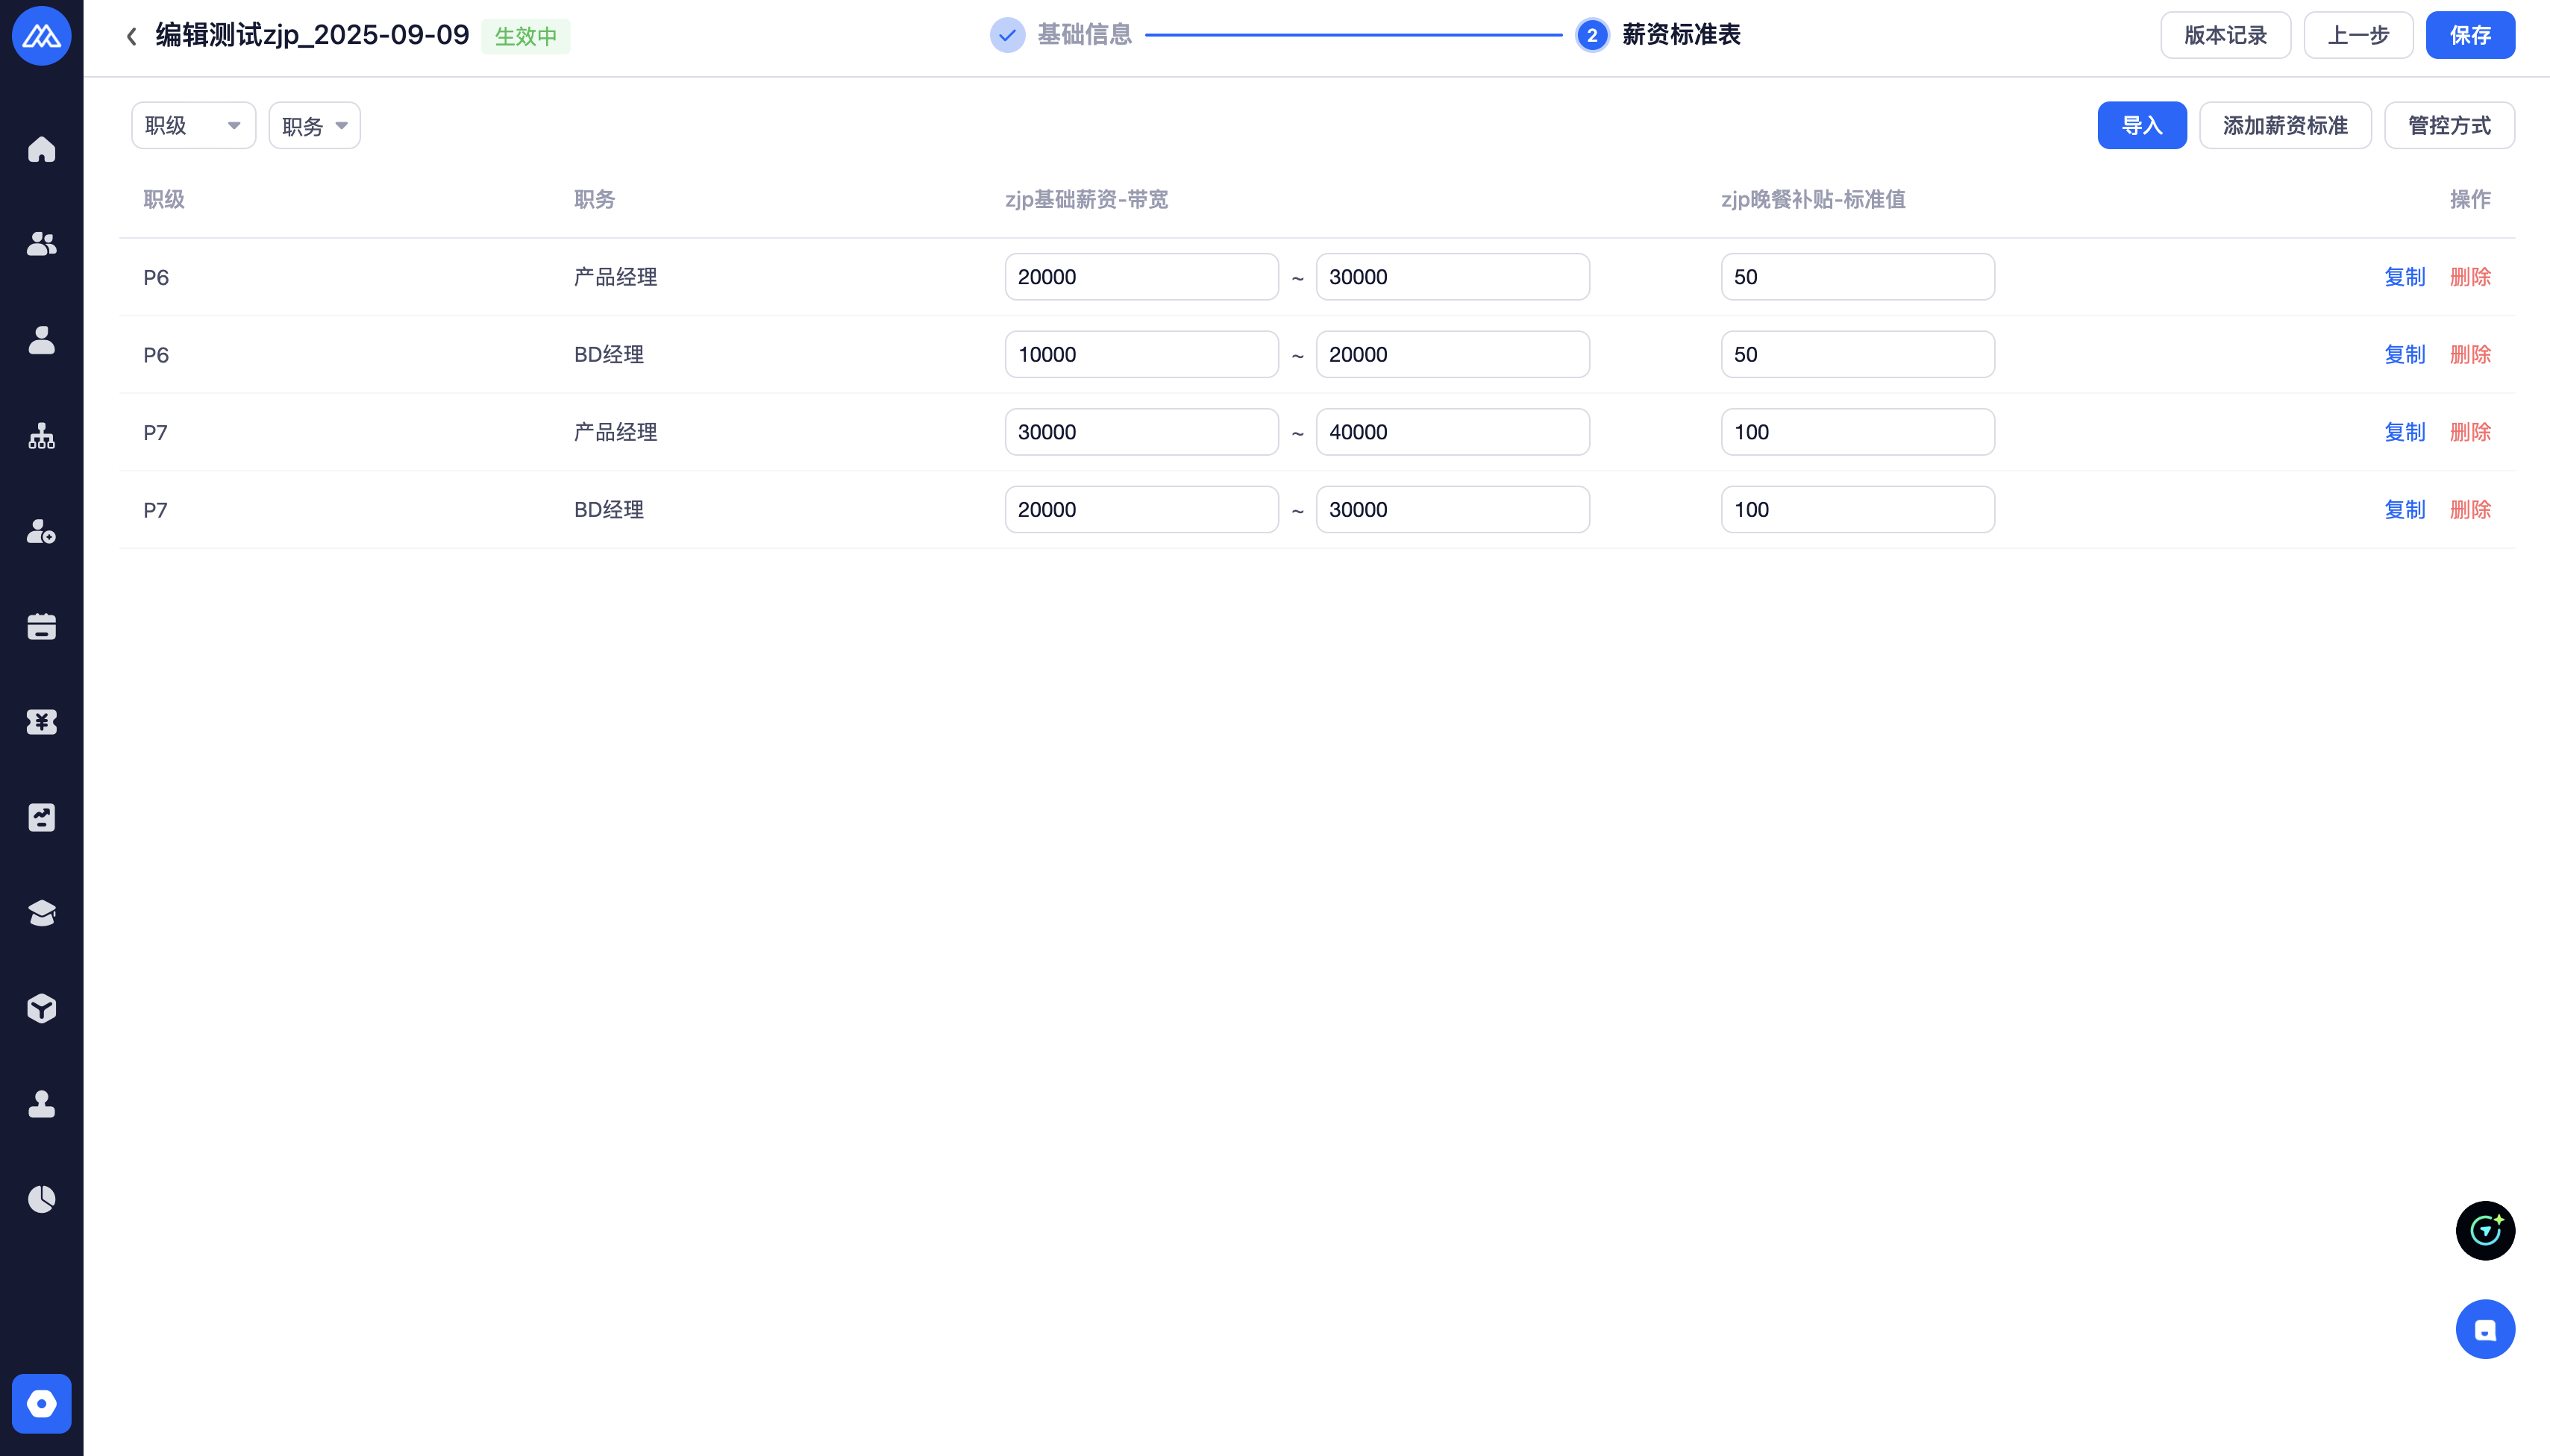Click the page title 编辑测试zjp_2025-09-09
Viewport: 2550px width, 1456px height.
coord(312,35)
